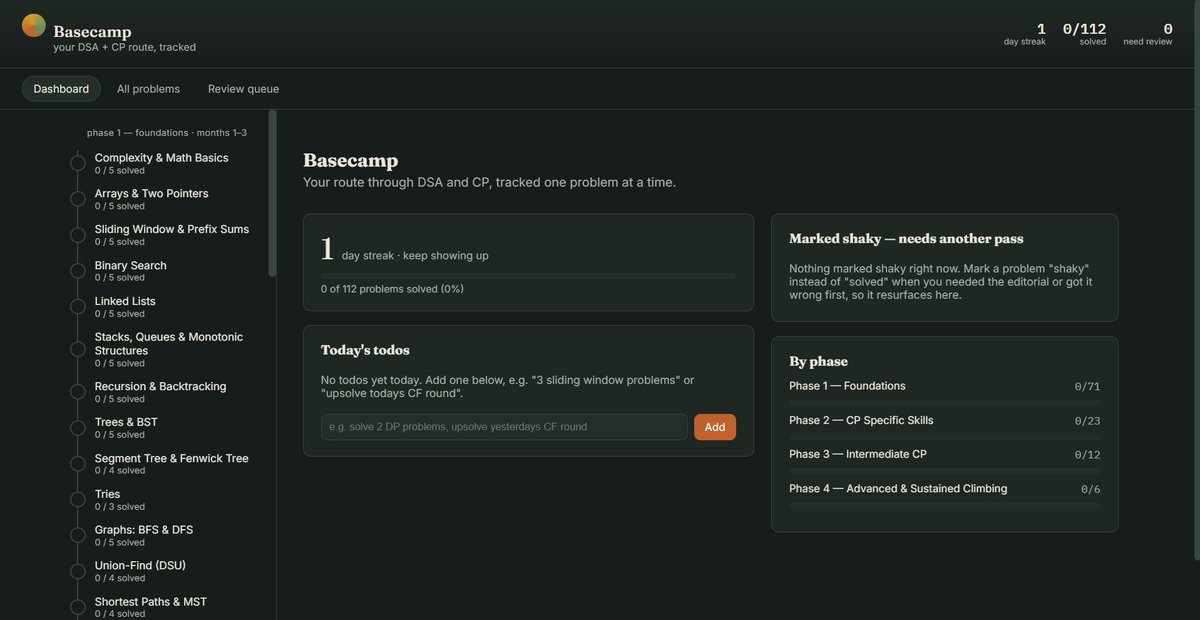
Task: Open the Tries topic
Action: 107,494
